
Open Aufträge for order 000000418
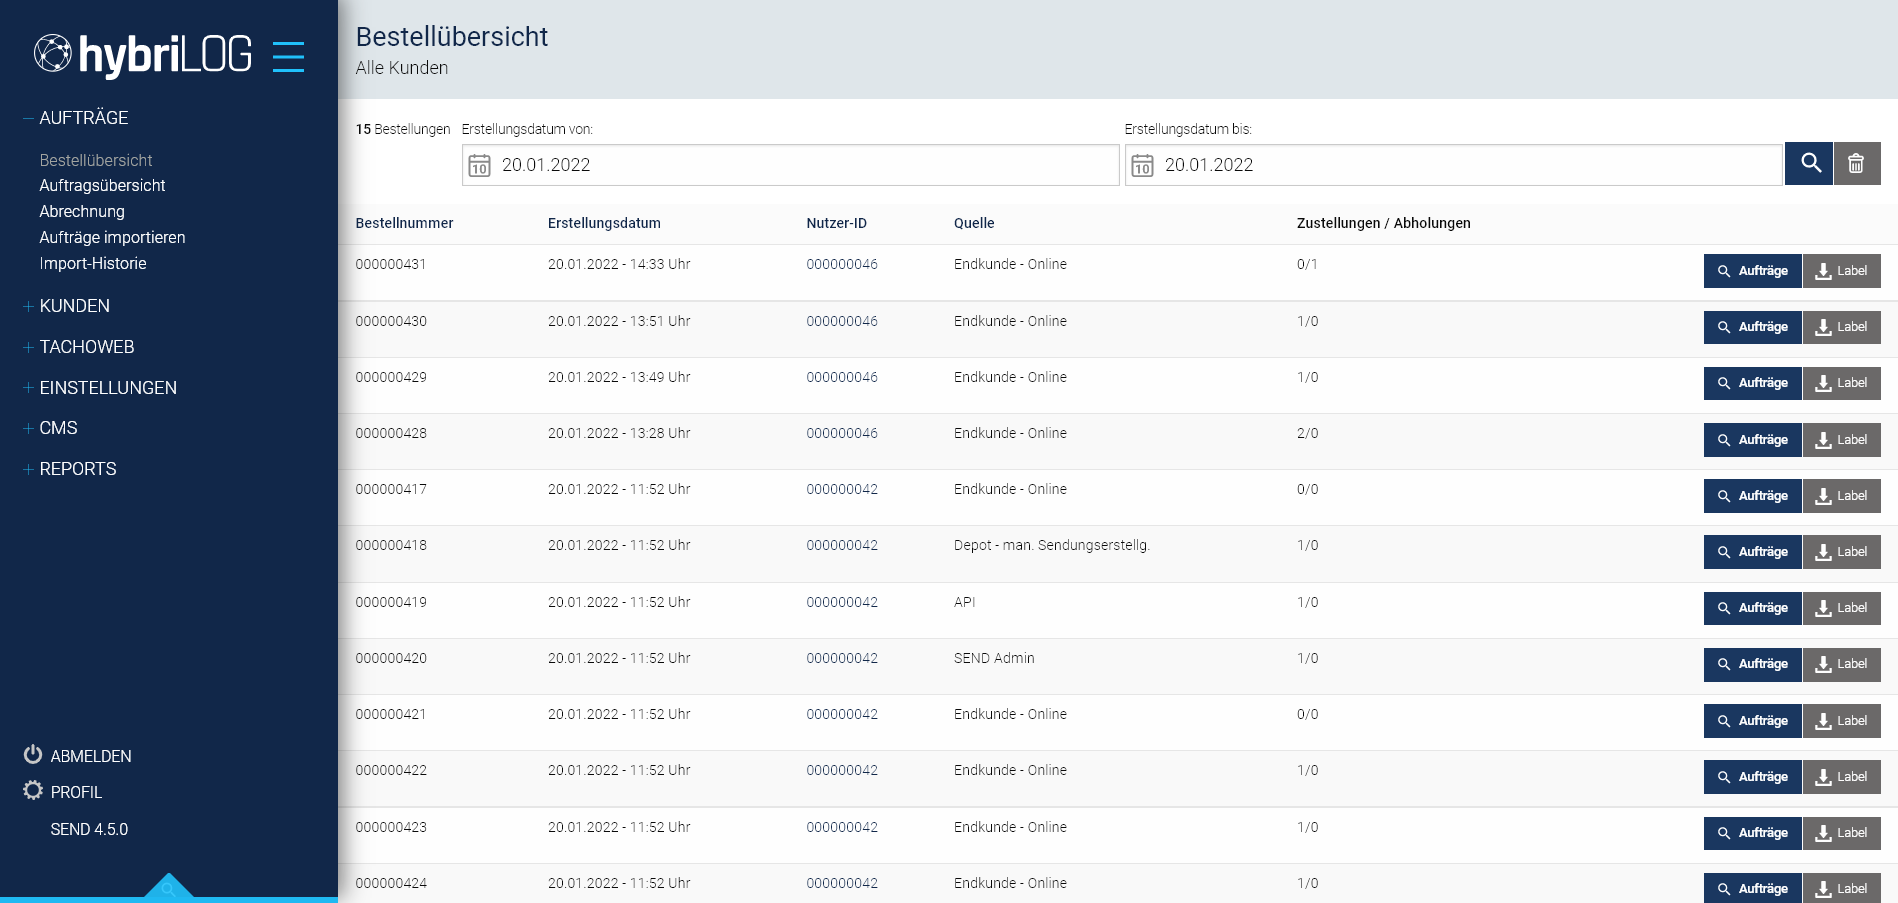click(x=1752, y=552)
